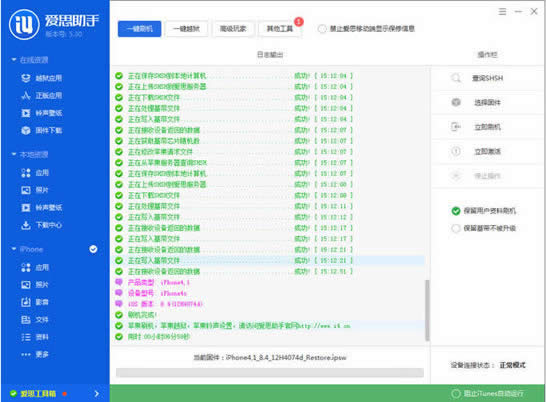This screenshot has width=546, height=402.
Task: Switch to the 高级玩家 tab
Action: click(233, 29)
